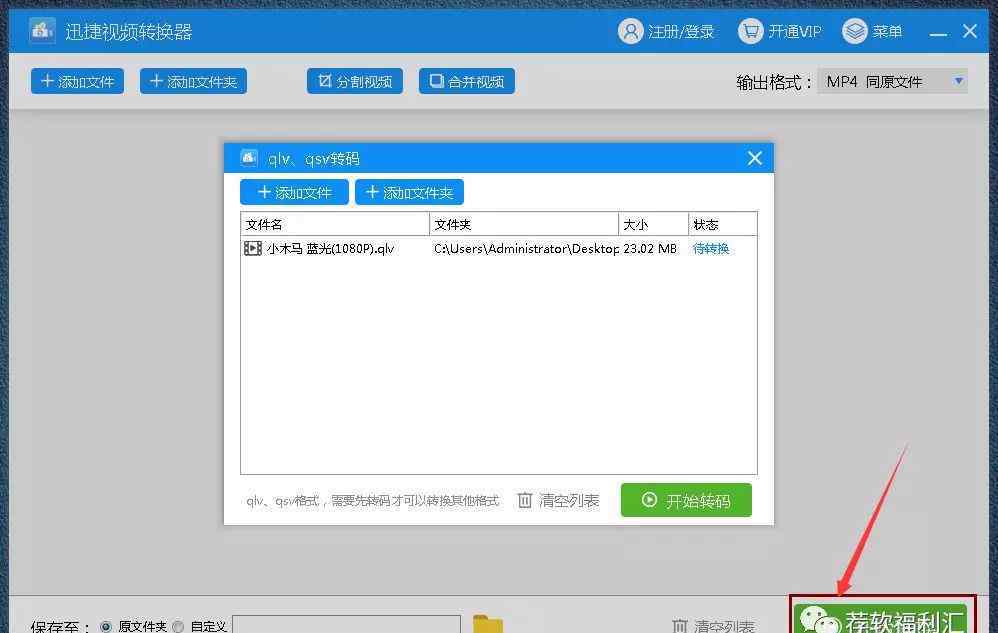The height and width of the screenshot is (633, 998).
Task: Open 注册/登录 user account
Action: click(x=666, y=31)
